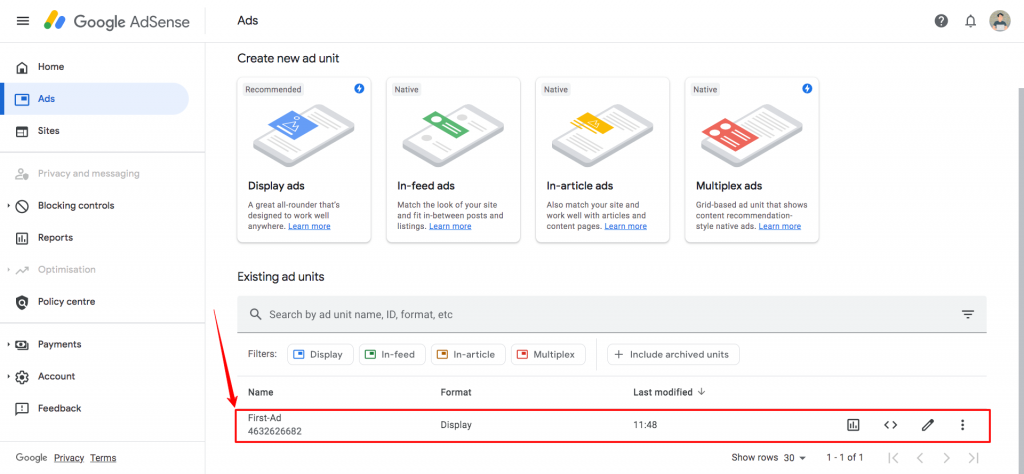Image resolution: width=1024 pixels, height=474 pixels.
Task: Toggle Include archived units
Action: click(x=673, y=355)
